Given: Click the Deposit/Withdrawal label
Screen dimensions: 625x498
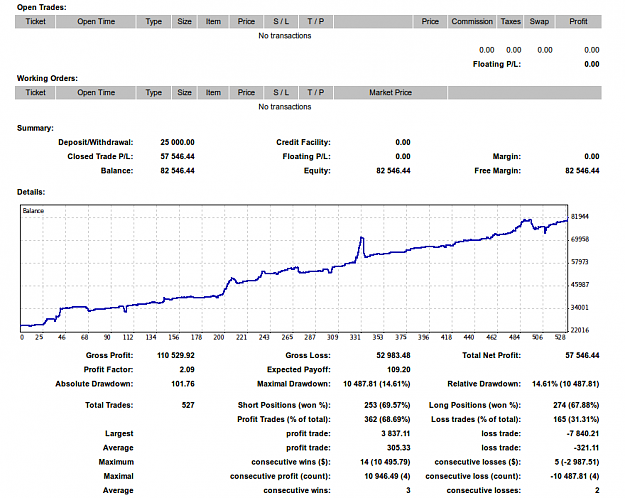Looking at the screenshot, I should 96,142.
